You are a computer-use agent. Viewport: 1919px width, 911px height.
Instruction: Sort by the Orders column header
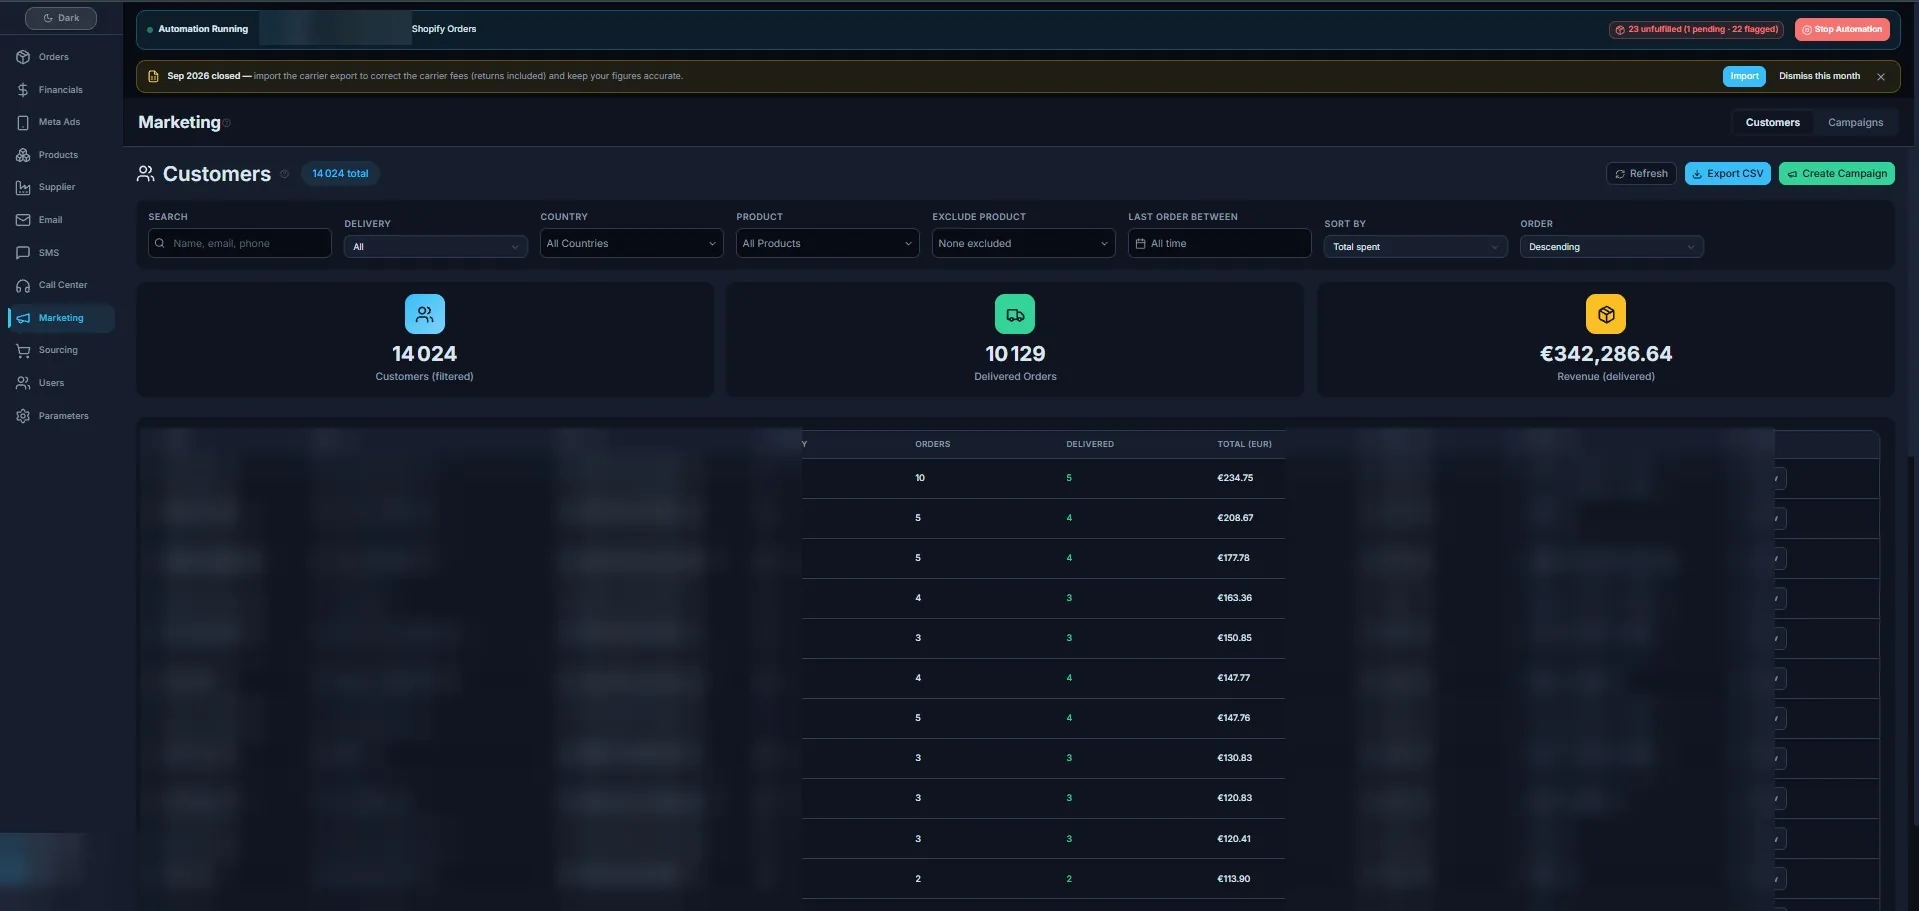[x=933, y=444]
